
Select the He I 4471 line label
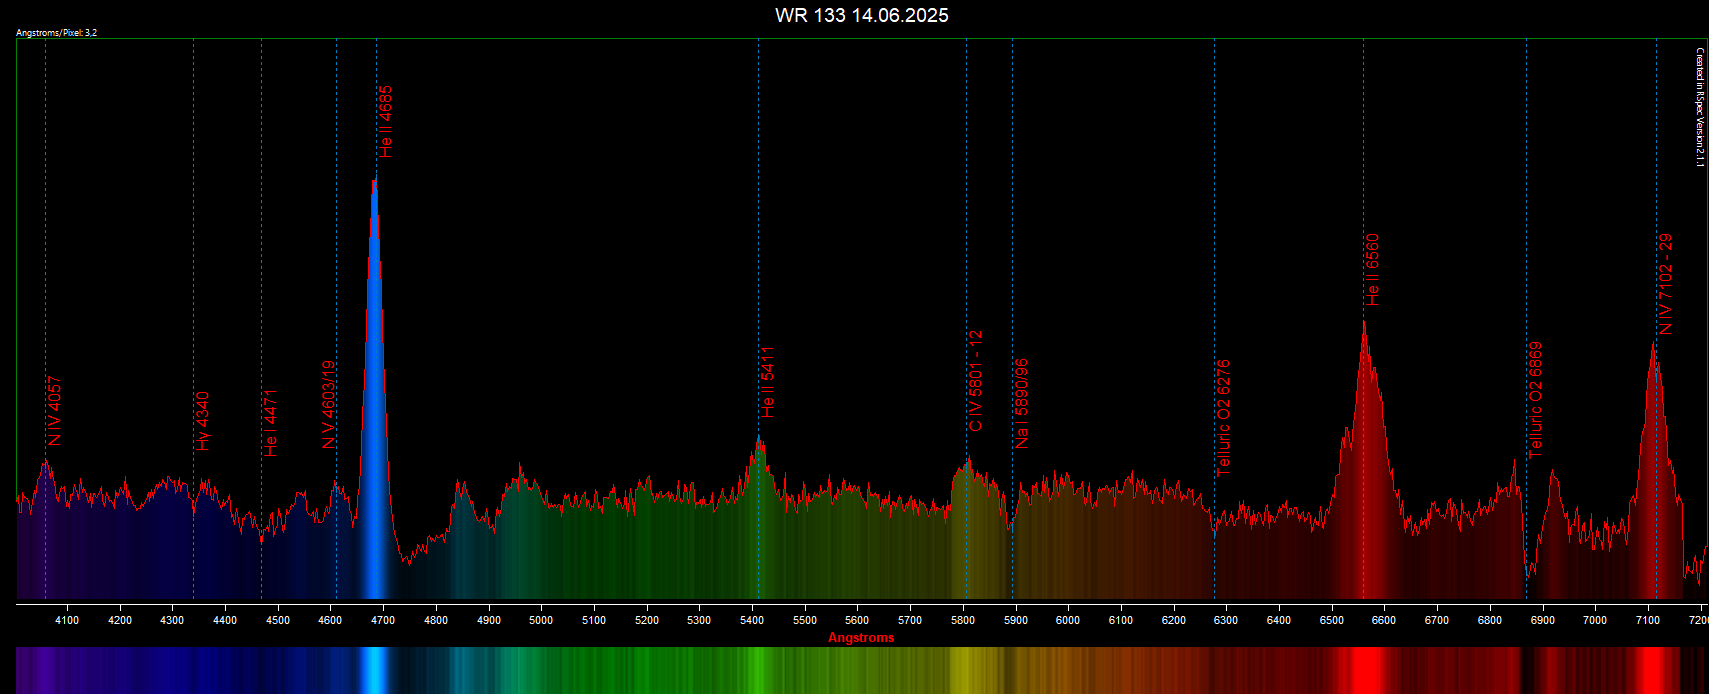(271, 423)
